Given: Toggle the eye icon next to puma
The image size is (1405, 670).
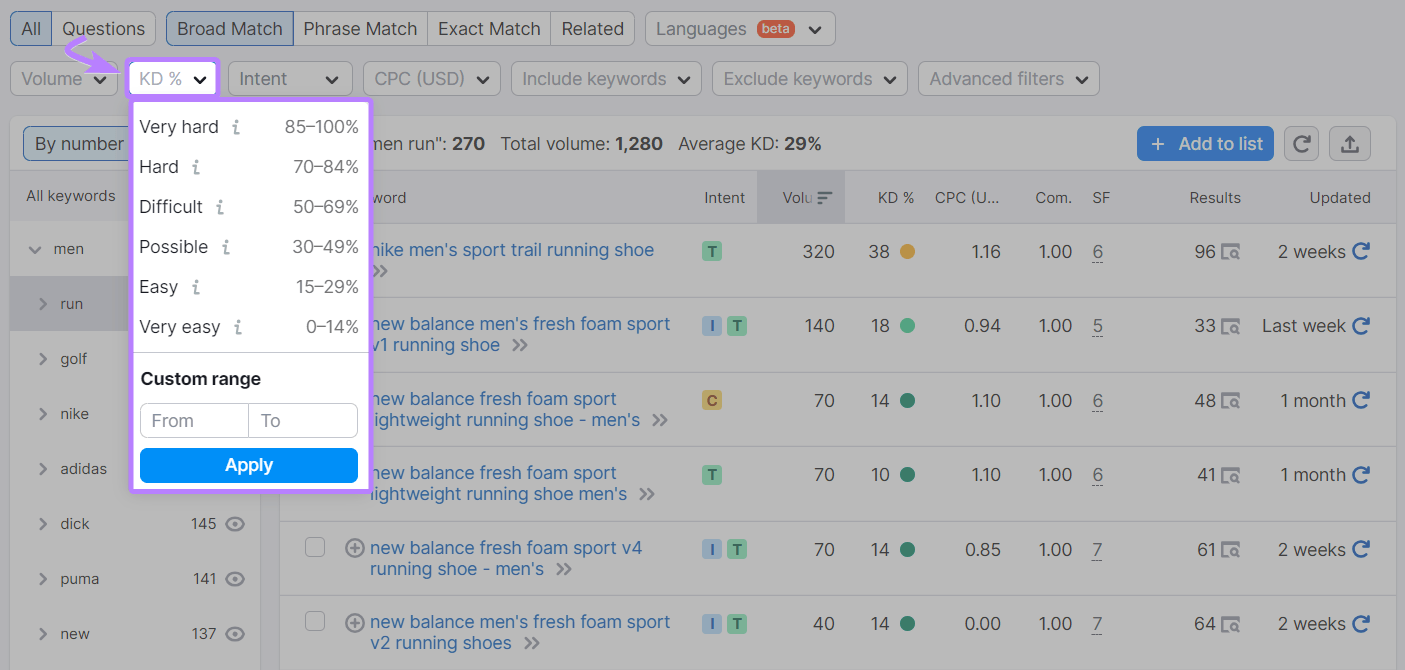Looking at the screenshot, I should pyautogui.click(x=234, y=579).
